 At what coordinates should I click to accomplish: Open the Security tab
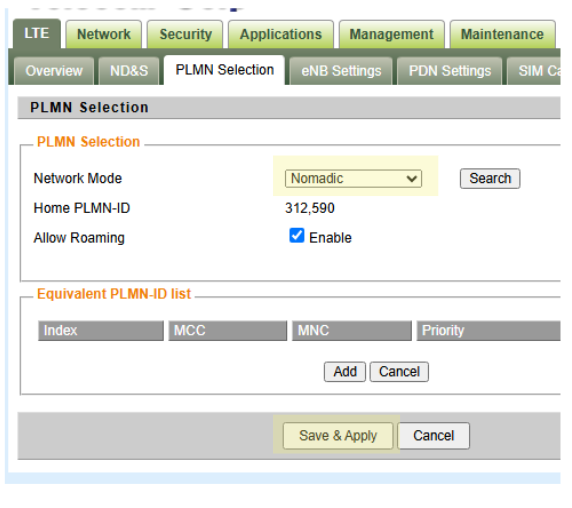(185, 34)
